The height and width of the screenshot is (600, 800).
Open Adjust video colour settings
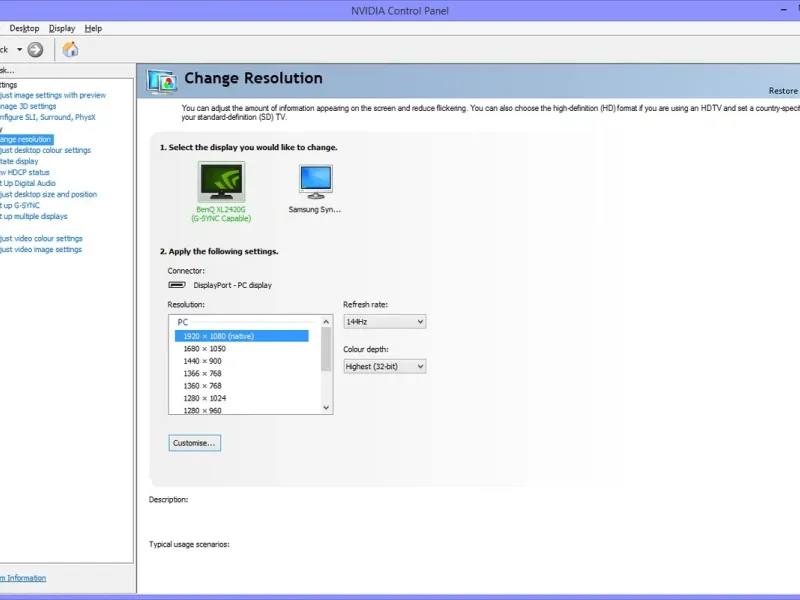tap(41, 238)
